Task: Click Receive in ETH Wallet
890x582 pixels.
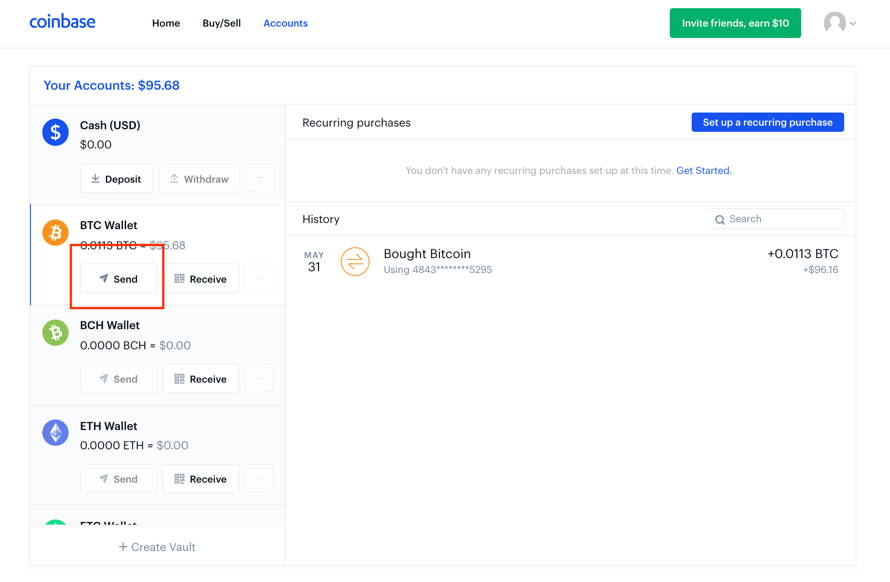Action: (x=201, y=479)
